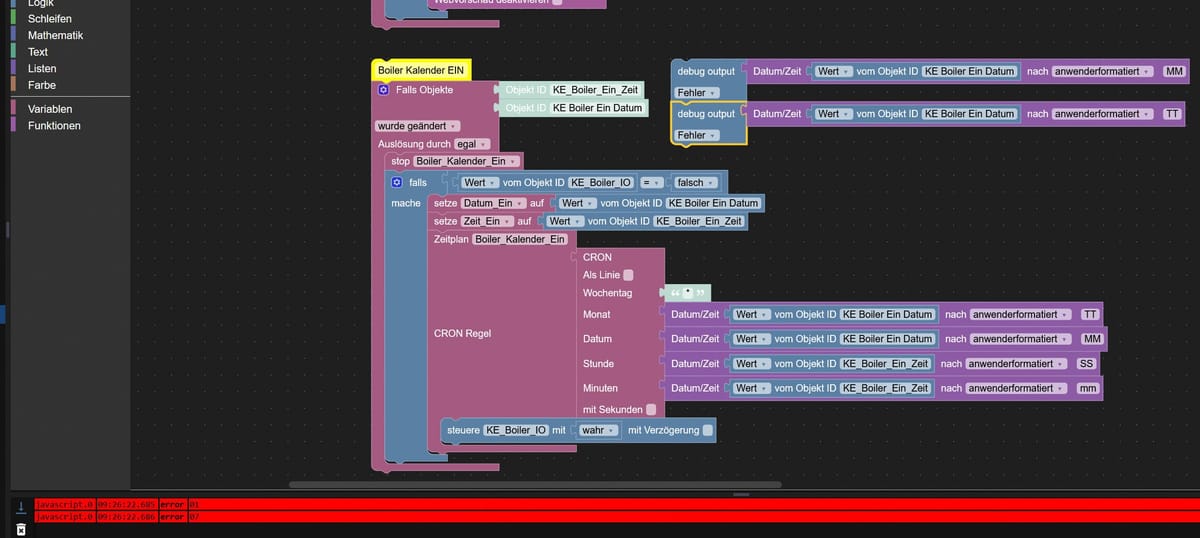Image resolution: width=1200 pixels, height=538 pixels.
Task: Select the Mathematik toolbox category
Action: click(55, 35)
